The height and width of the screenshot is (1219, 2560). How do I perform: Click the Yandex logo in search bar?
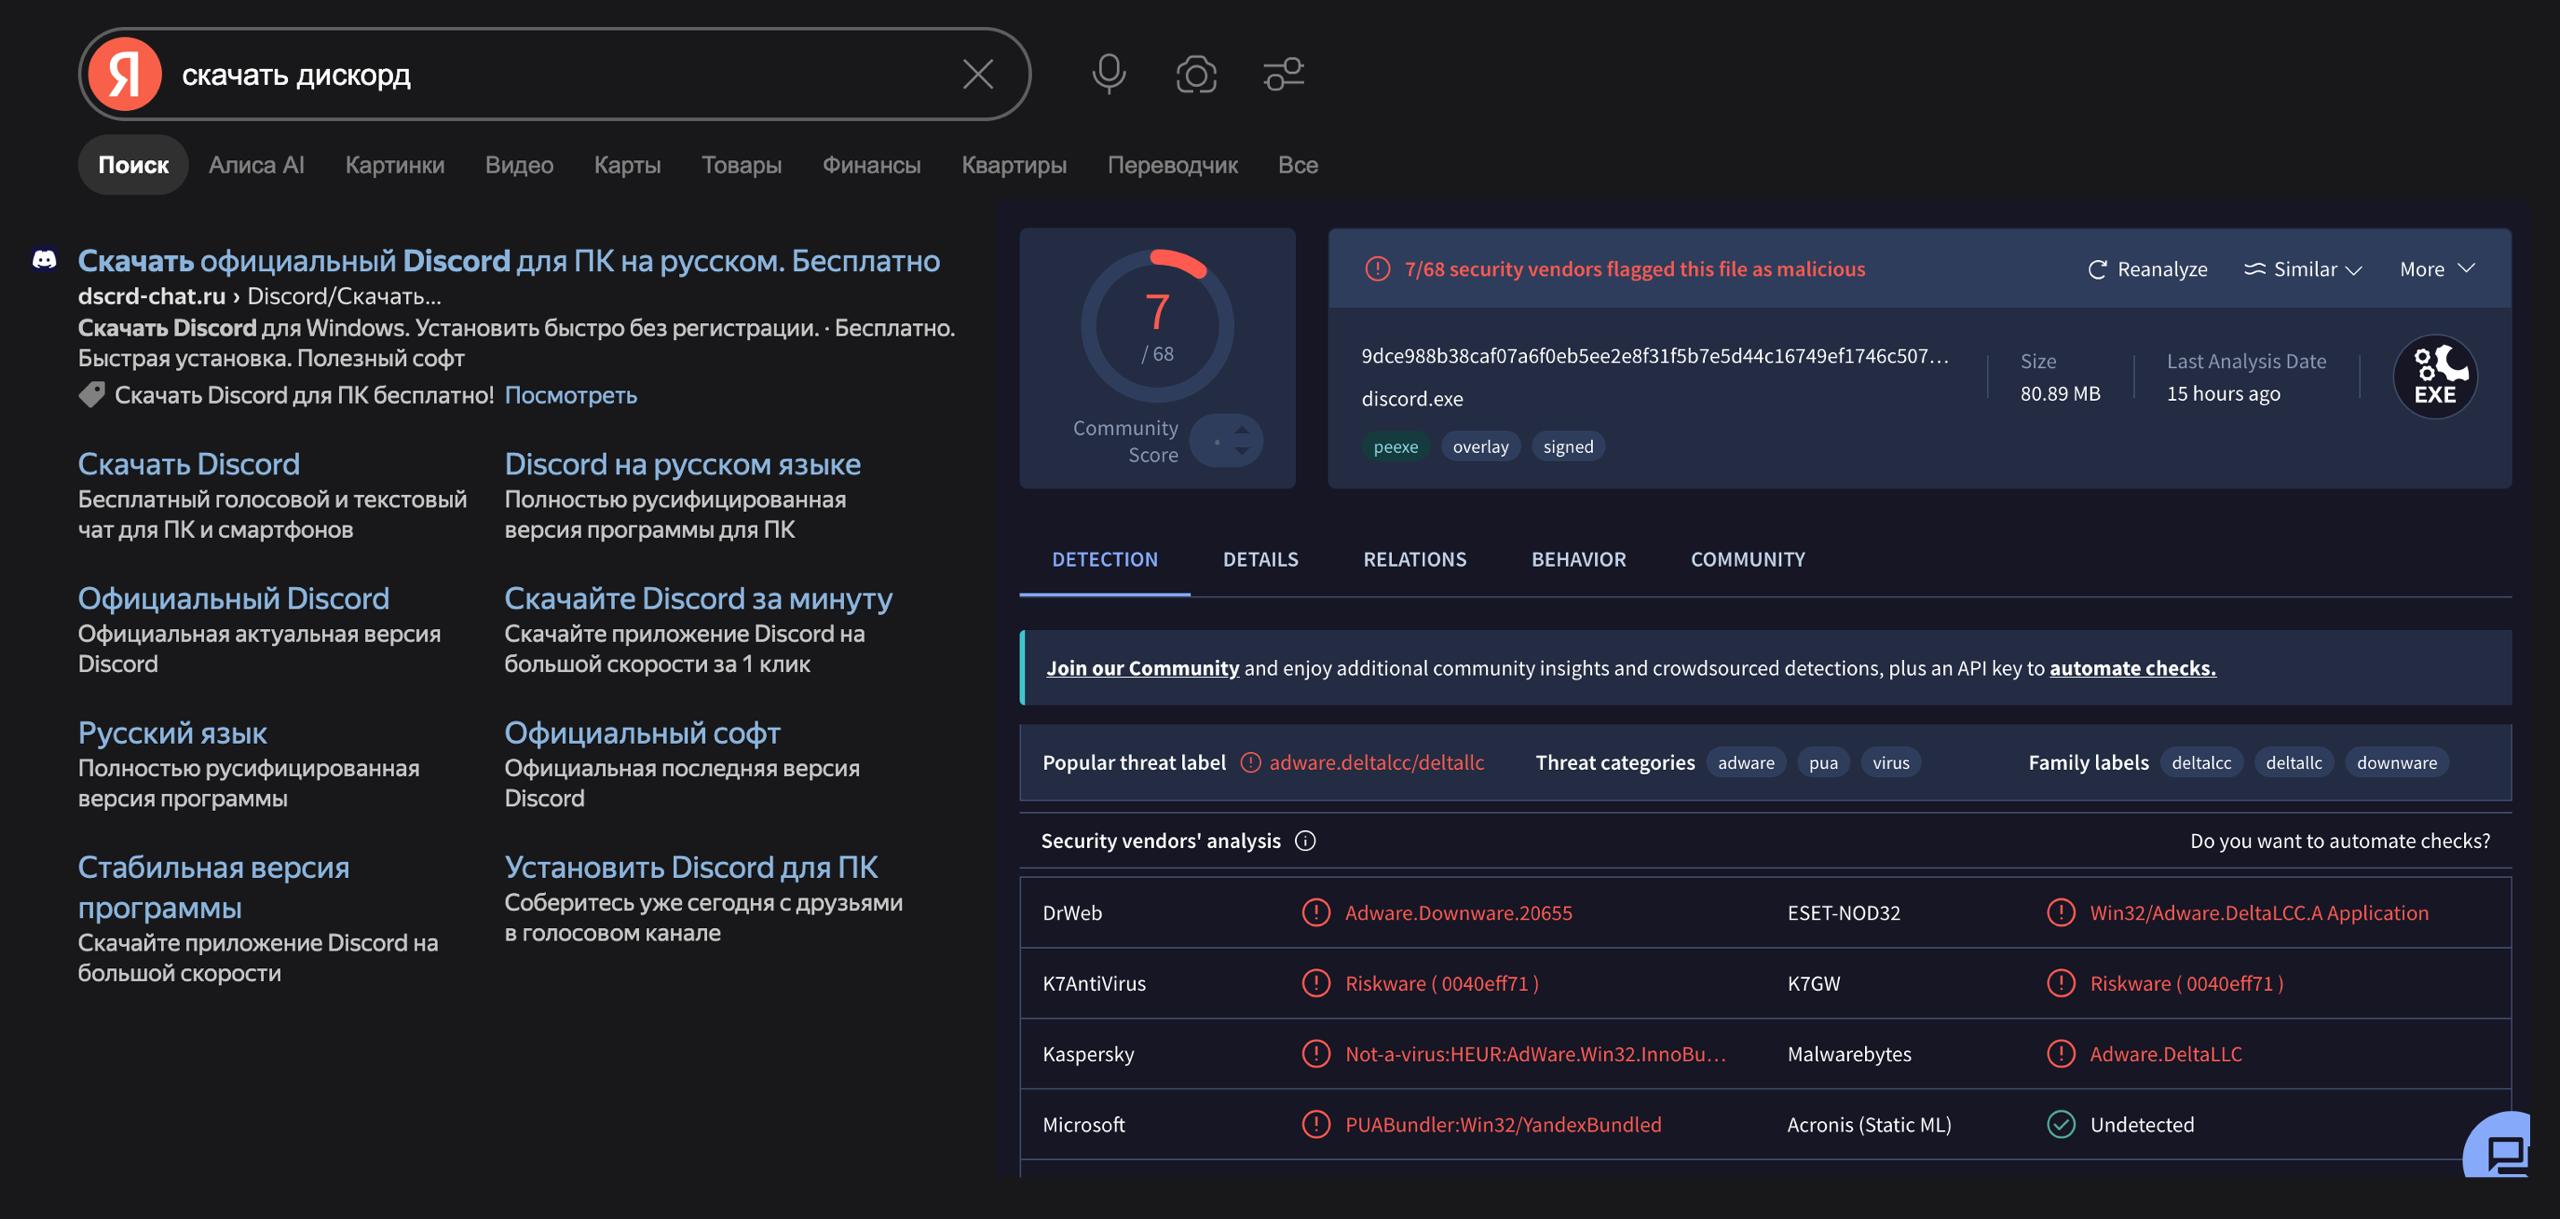(125, 74)
